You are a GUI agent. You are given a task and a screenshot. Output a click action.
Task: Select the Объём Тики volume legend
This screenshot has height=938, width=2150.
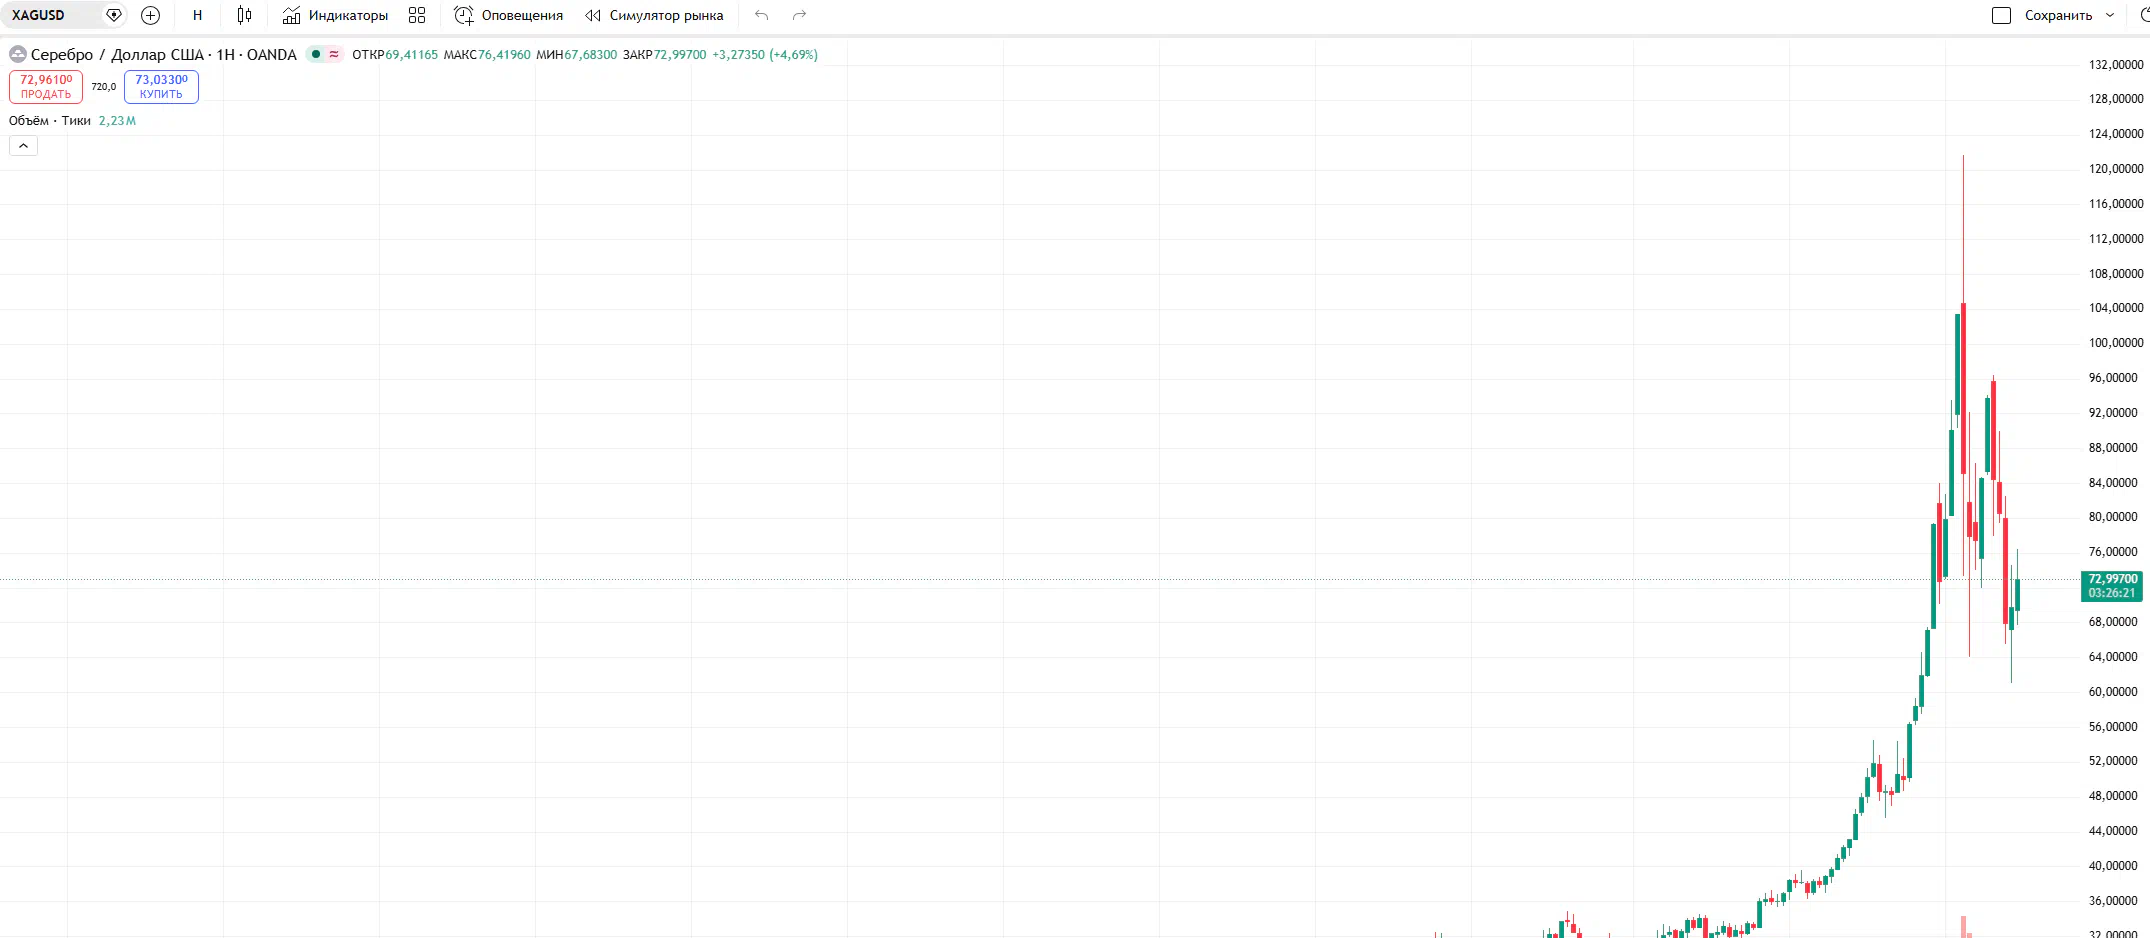pyautogui.click(x=50, y=121)
